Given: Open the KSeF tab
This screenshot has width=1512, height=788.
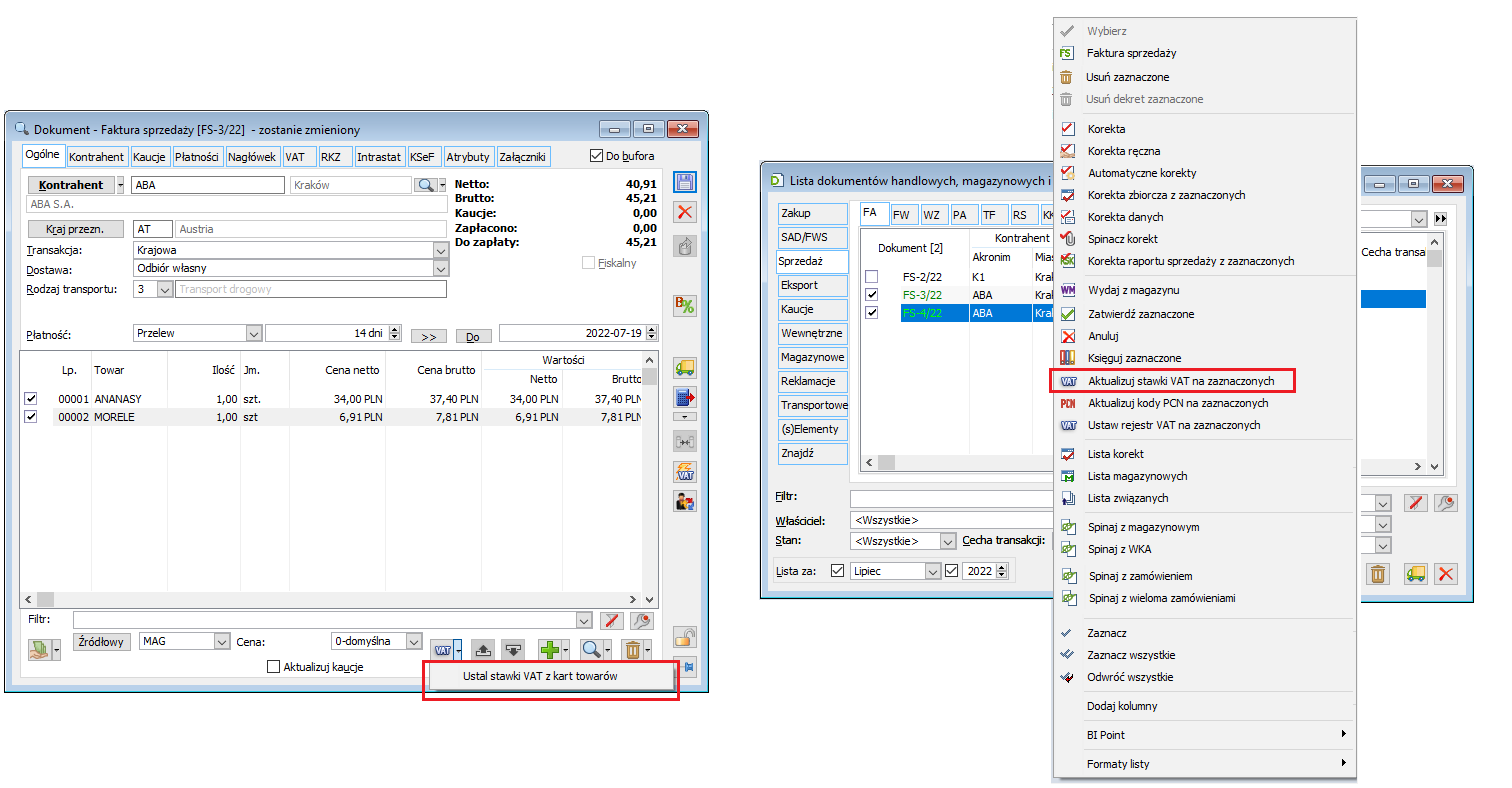Looking at the screenshot, I should click(423, 157).
